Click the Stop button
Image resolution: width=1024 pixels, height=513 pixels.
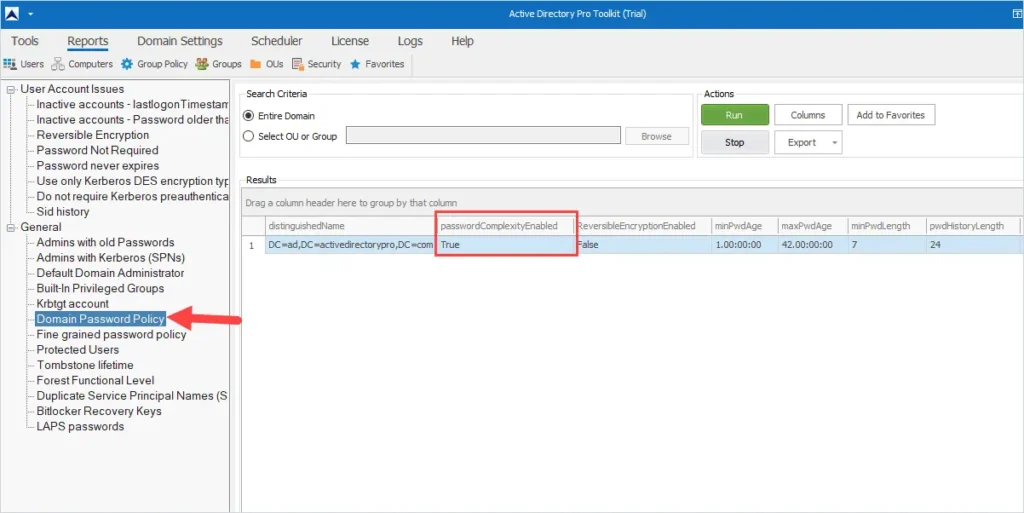[735, 143]
